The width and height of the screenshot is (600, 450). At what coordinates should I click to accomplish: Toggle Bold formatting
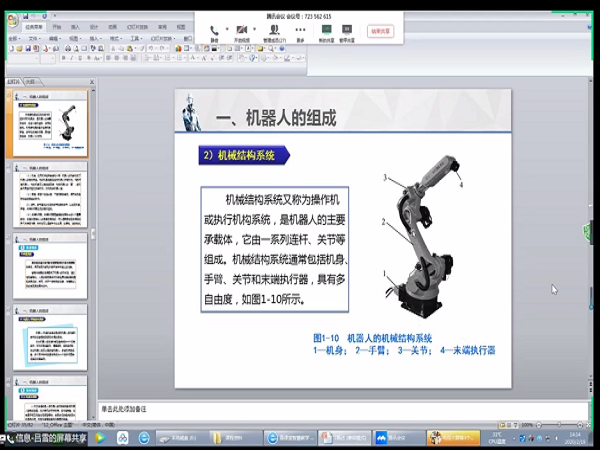click(x=64, y=58)
